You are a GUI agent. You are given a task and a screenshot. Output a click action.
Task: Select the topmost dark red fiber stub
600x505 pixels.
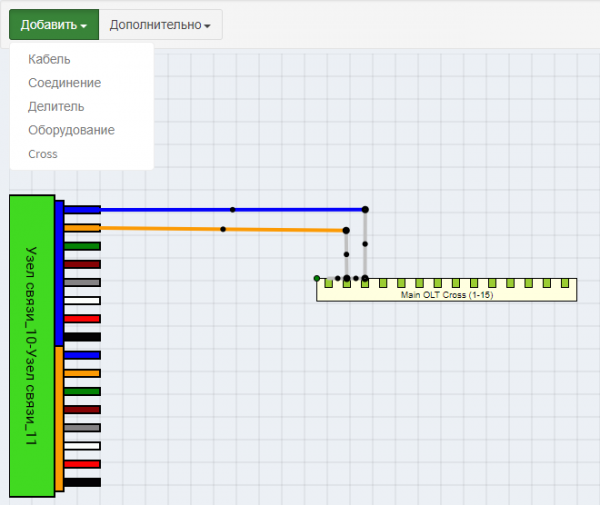(83, 264)
